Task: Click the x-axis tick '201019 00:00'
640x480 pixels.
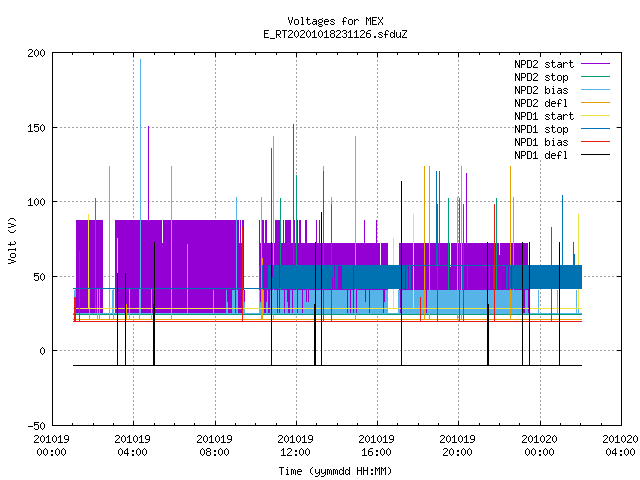Action: pyautogui.click(x=51, y=446)
